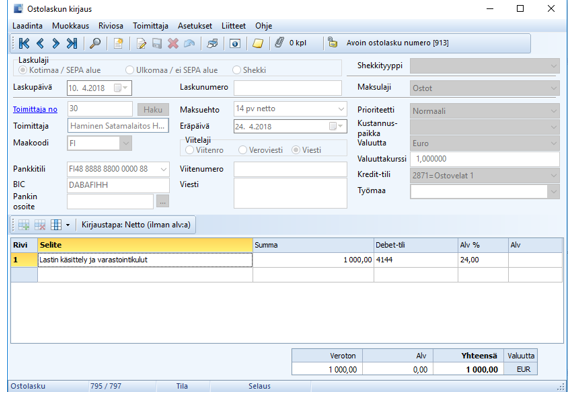
Task: Create a new invoice with new-document icon
Action: point(118,43)
